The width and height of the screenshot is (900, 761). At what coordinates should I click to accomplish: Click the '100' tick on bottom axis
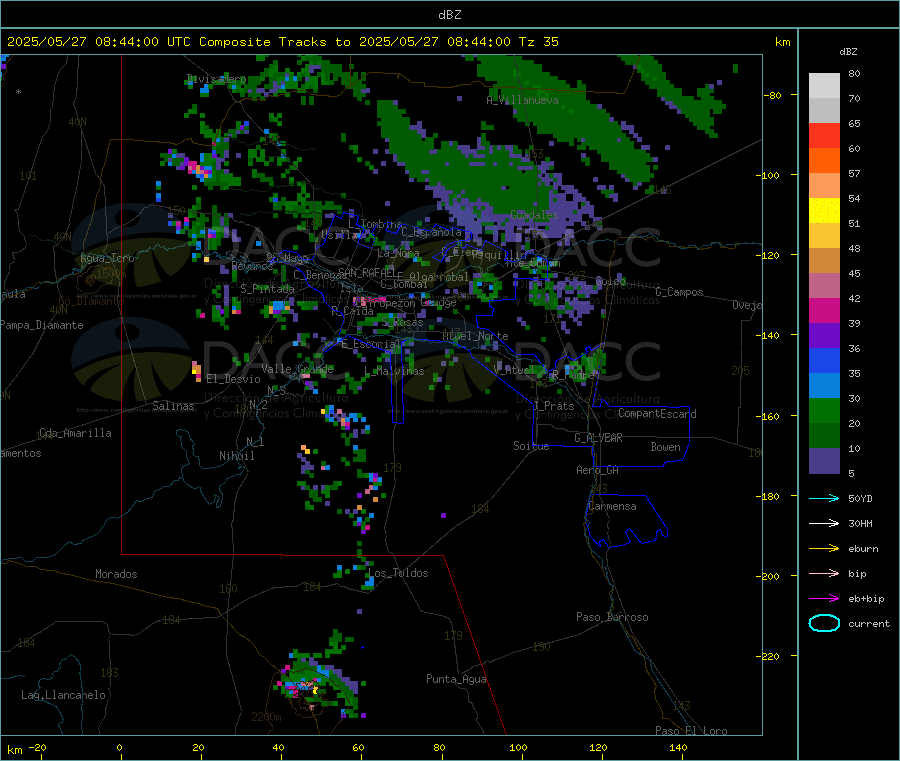518,747
